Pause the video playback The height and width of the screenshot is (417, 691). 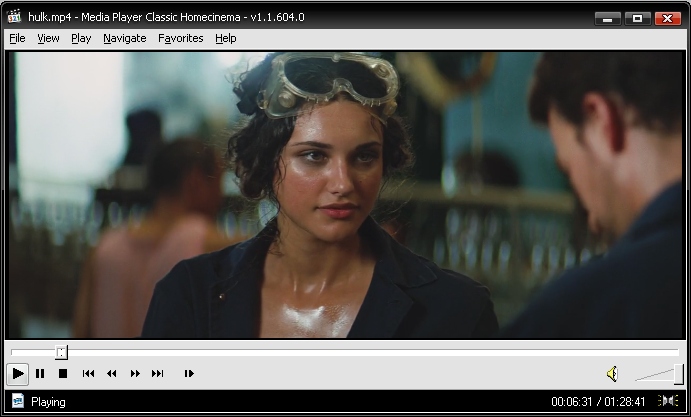40,374
